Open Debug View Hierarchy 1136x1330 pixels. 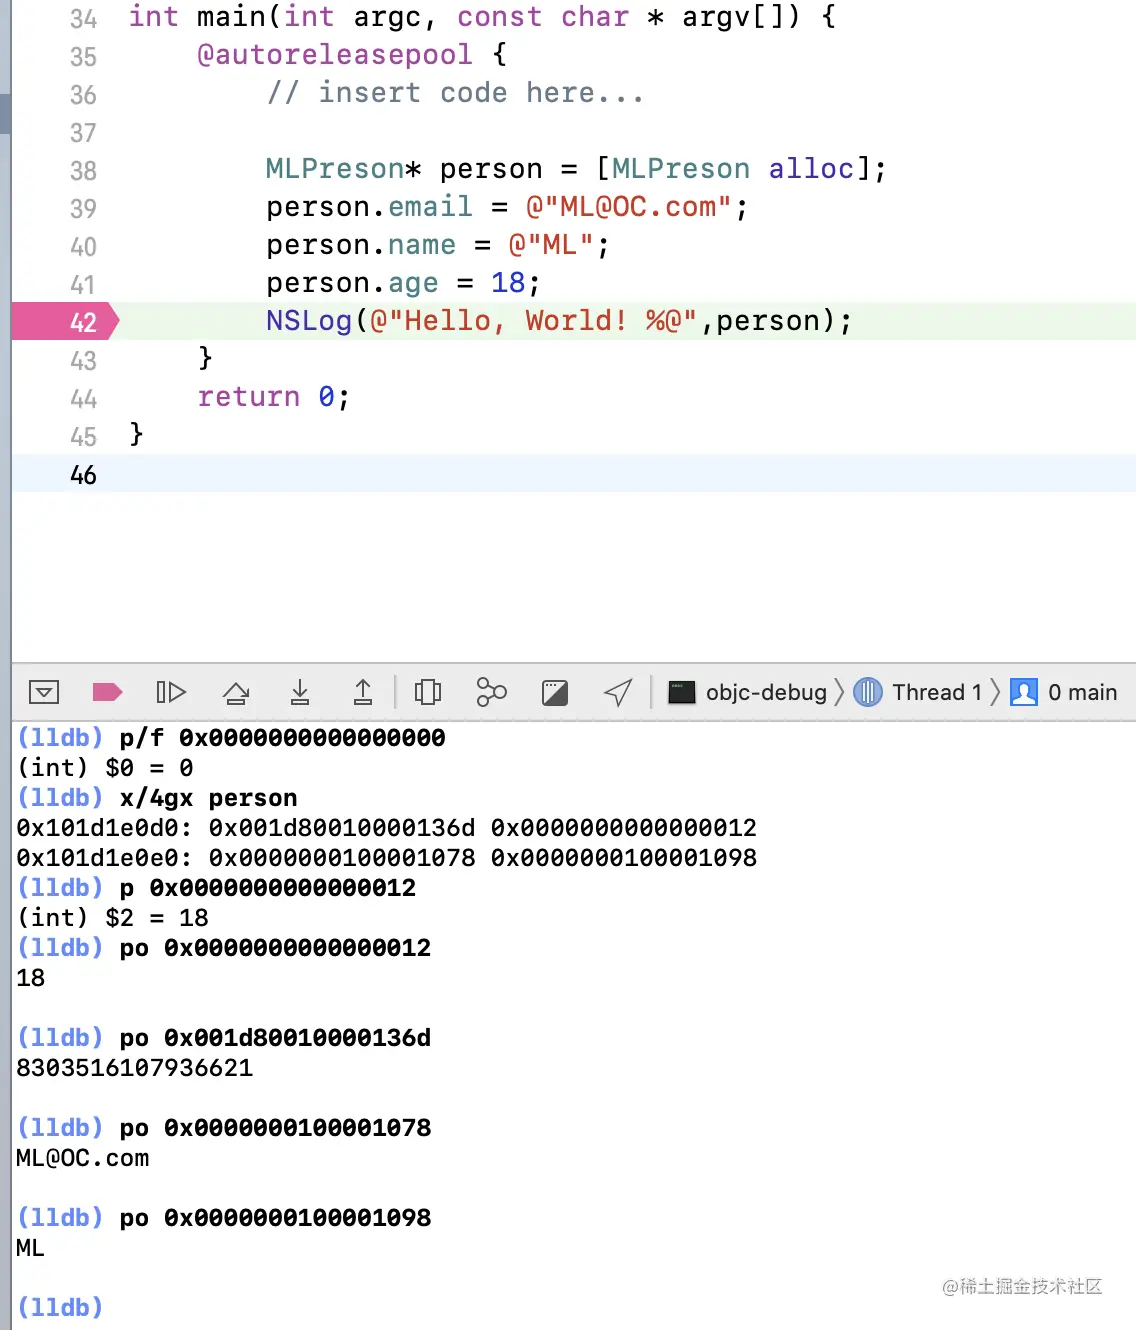428,692
